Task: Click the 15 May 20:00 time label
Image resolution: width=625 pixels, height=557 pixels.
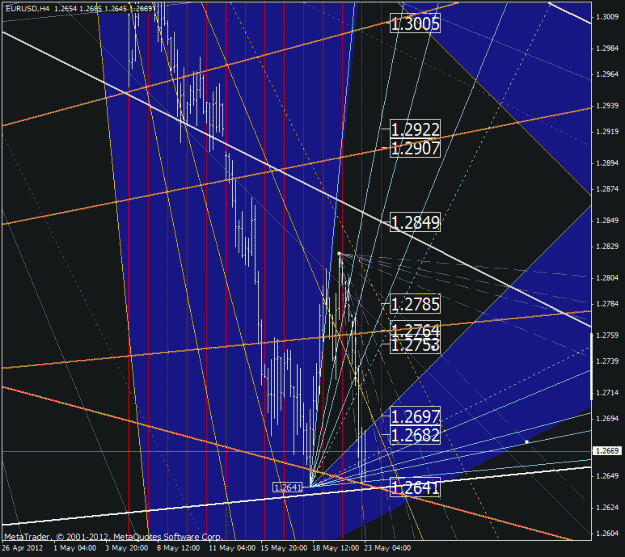Action: [284, 548]
